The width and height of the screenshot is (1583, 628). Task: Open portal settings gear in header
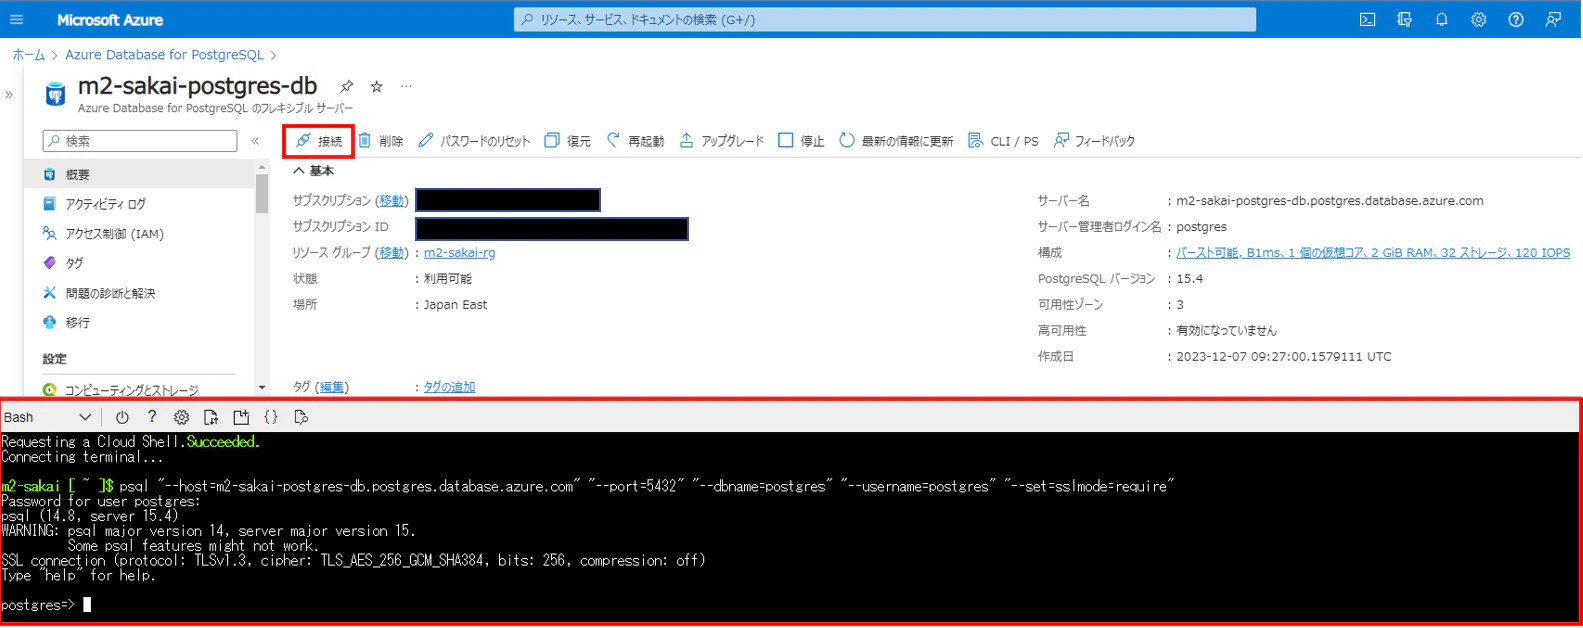[1479, 20]
